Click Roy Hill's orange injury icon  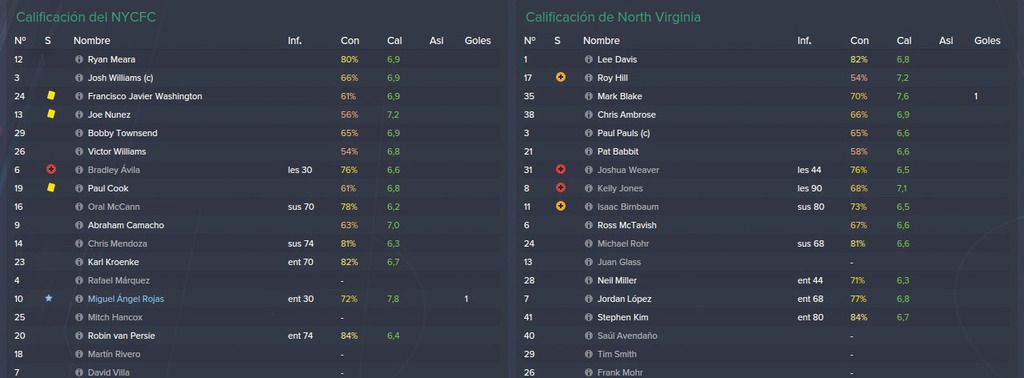point(560,78)
